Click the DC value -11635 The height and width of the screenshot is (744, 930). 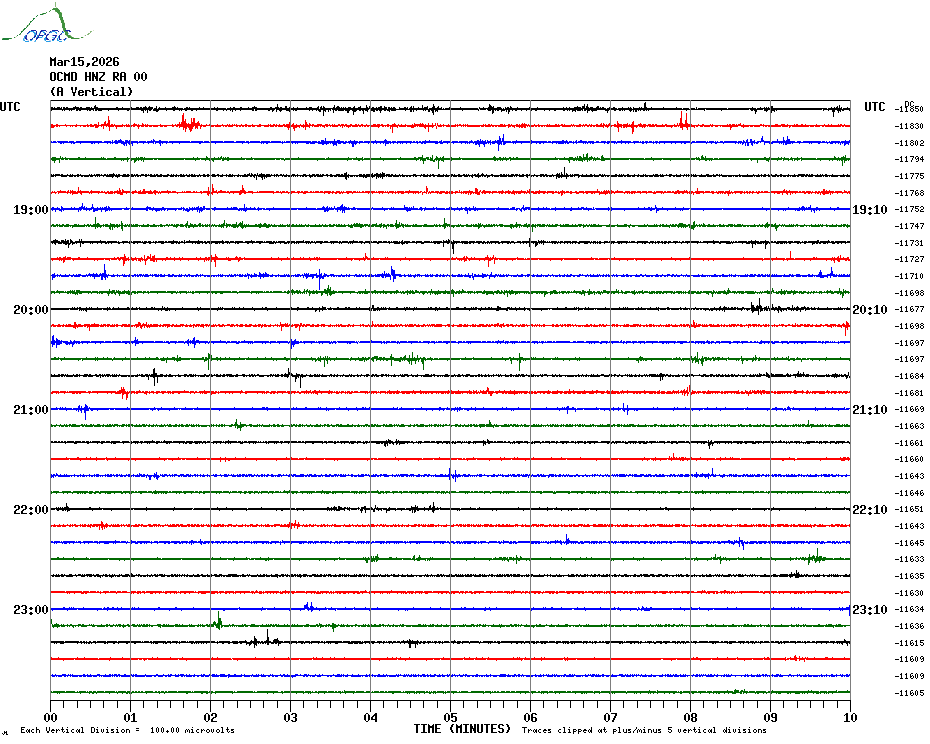coord(909,576)
